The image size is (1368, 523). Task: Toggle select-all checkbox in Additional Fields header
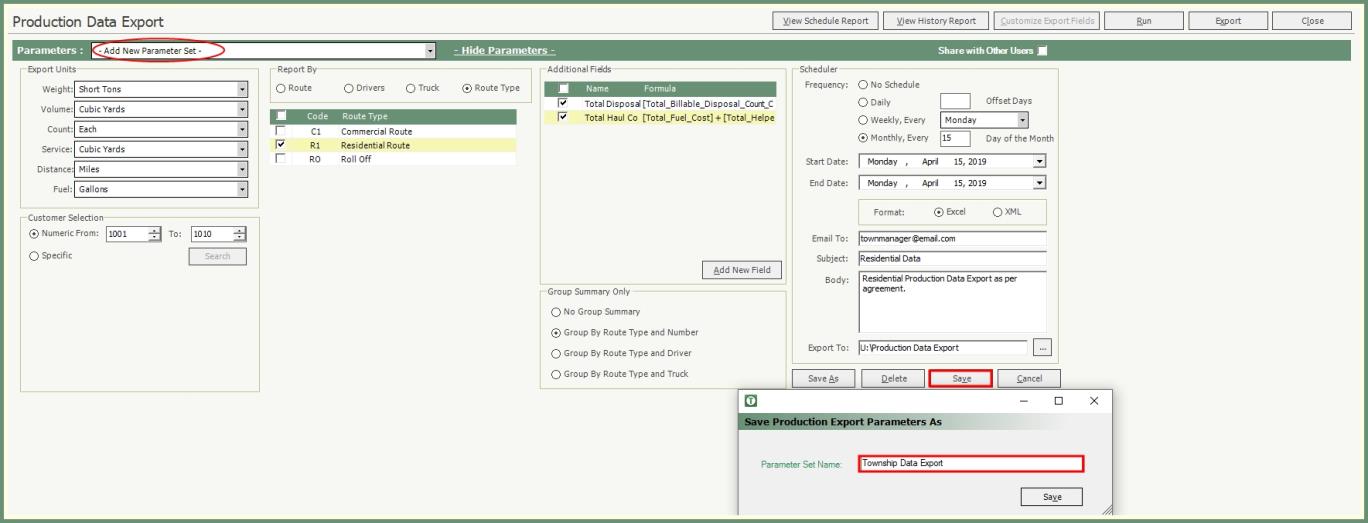(x=564, y=88)
